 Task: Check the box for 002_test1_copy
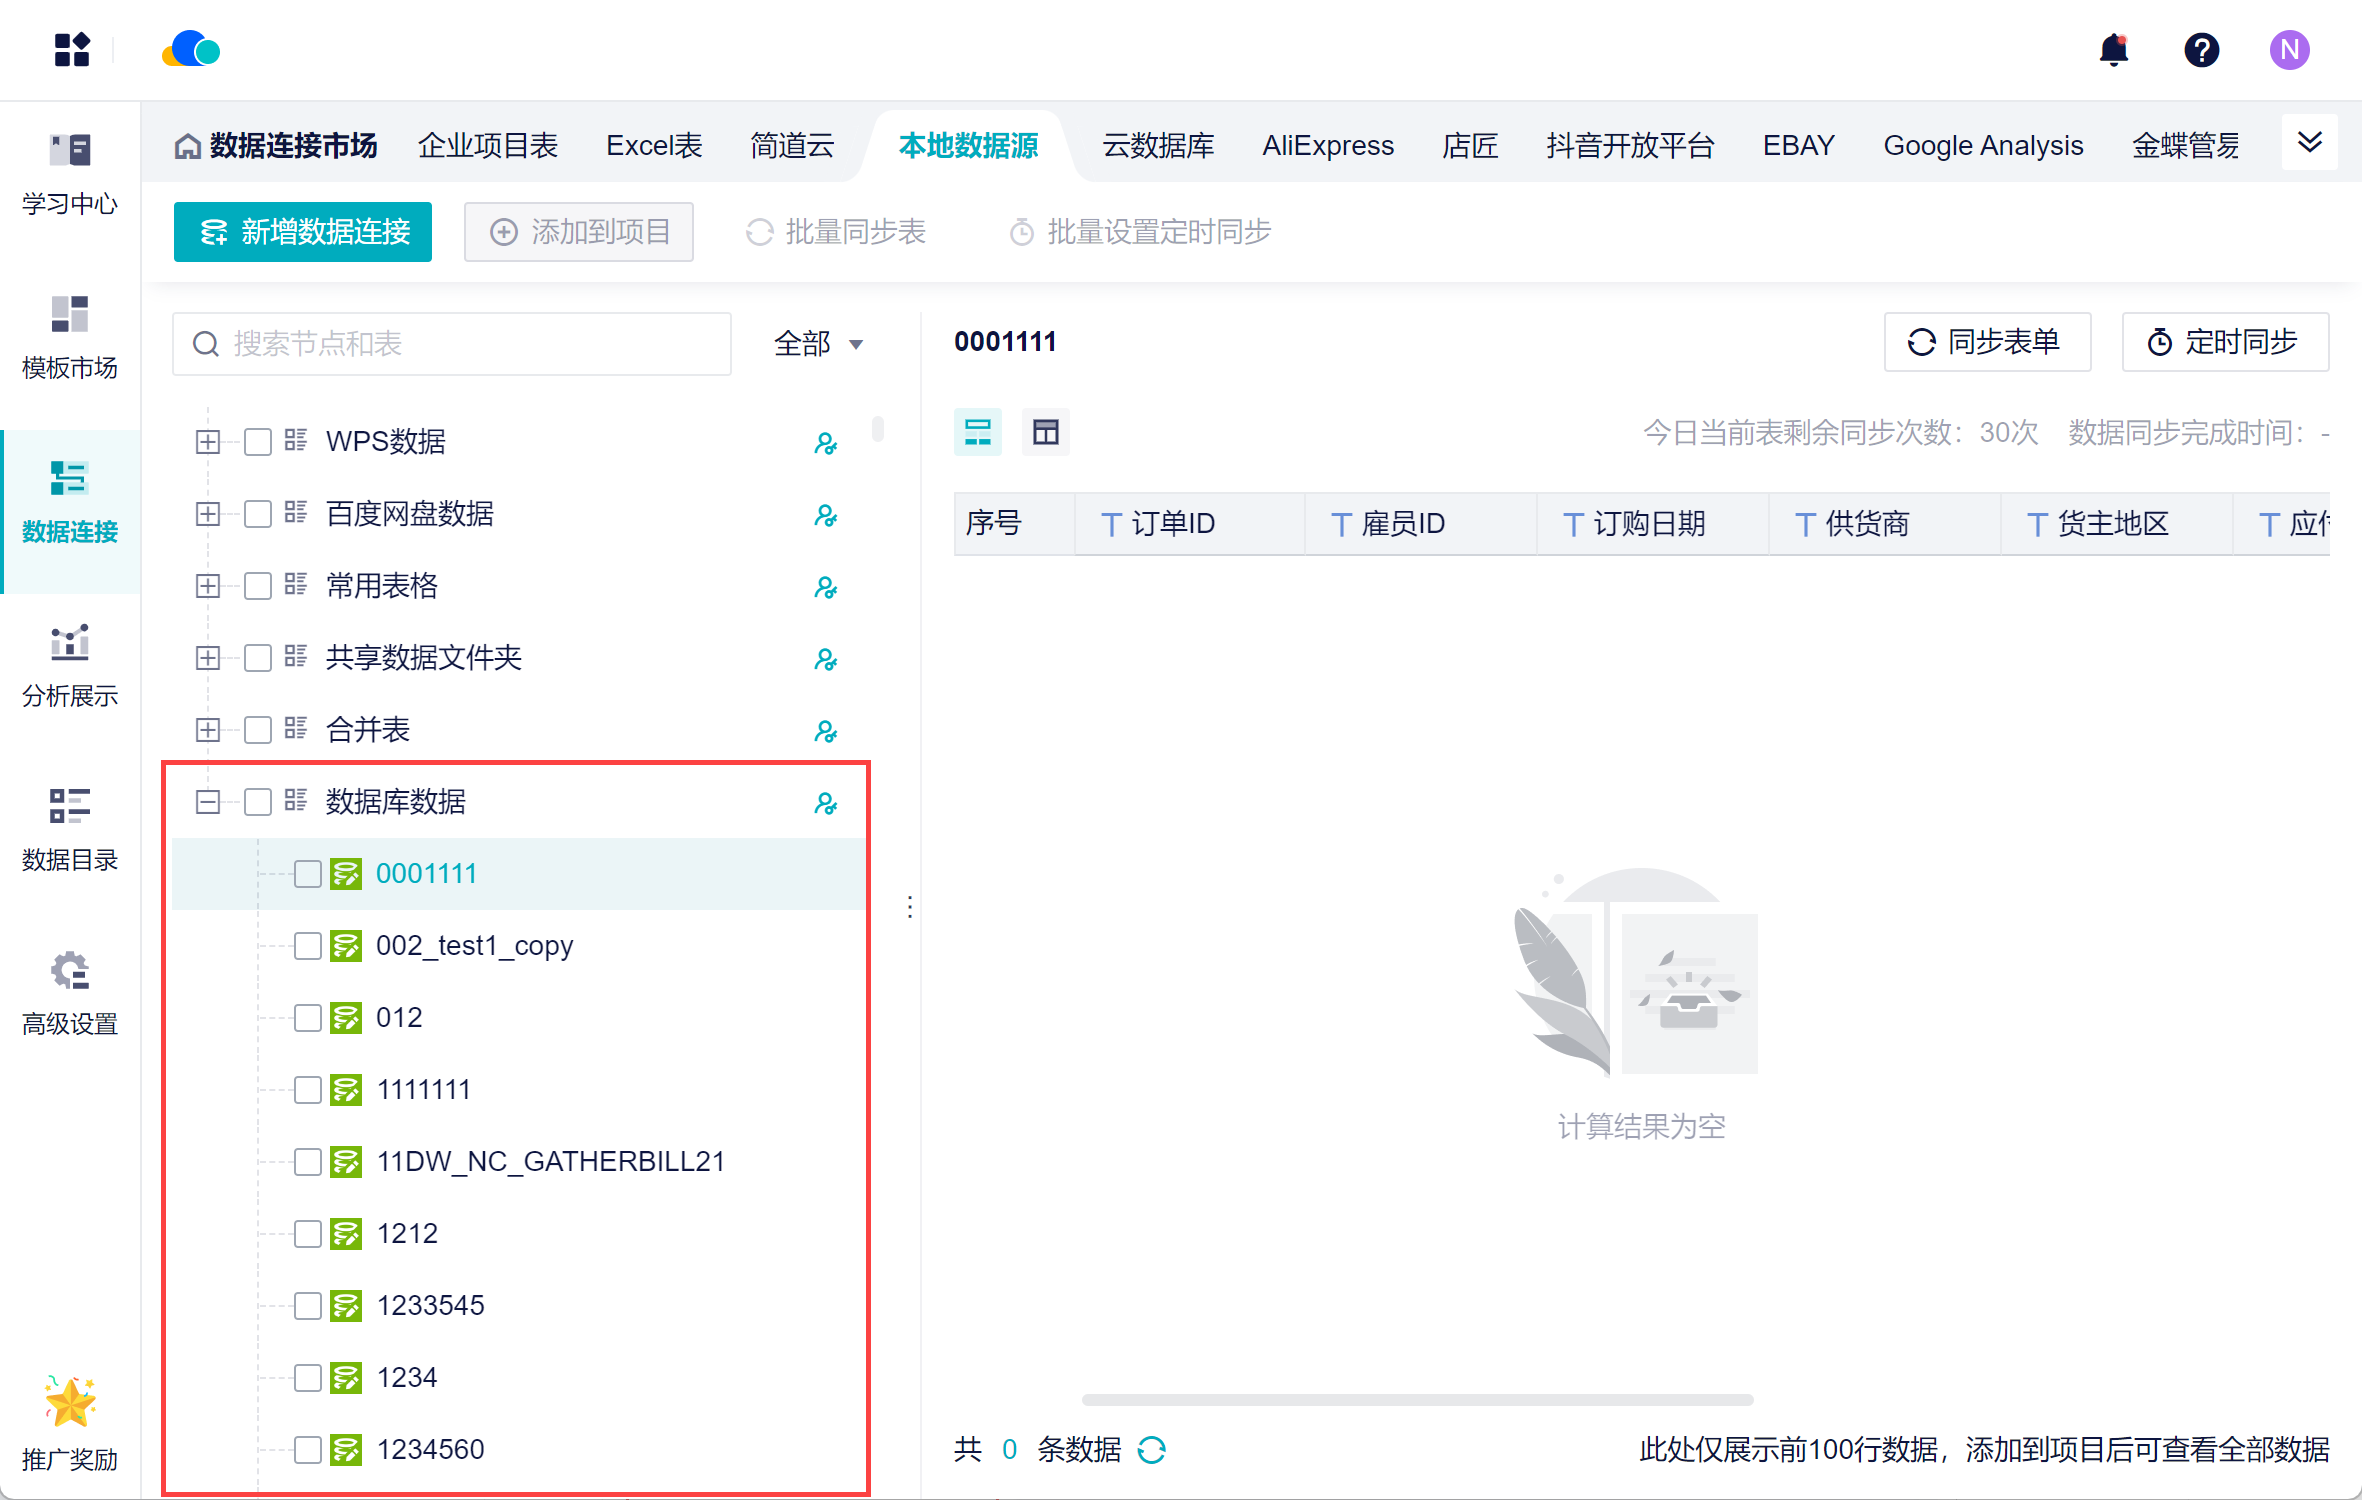pos(308,946)
